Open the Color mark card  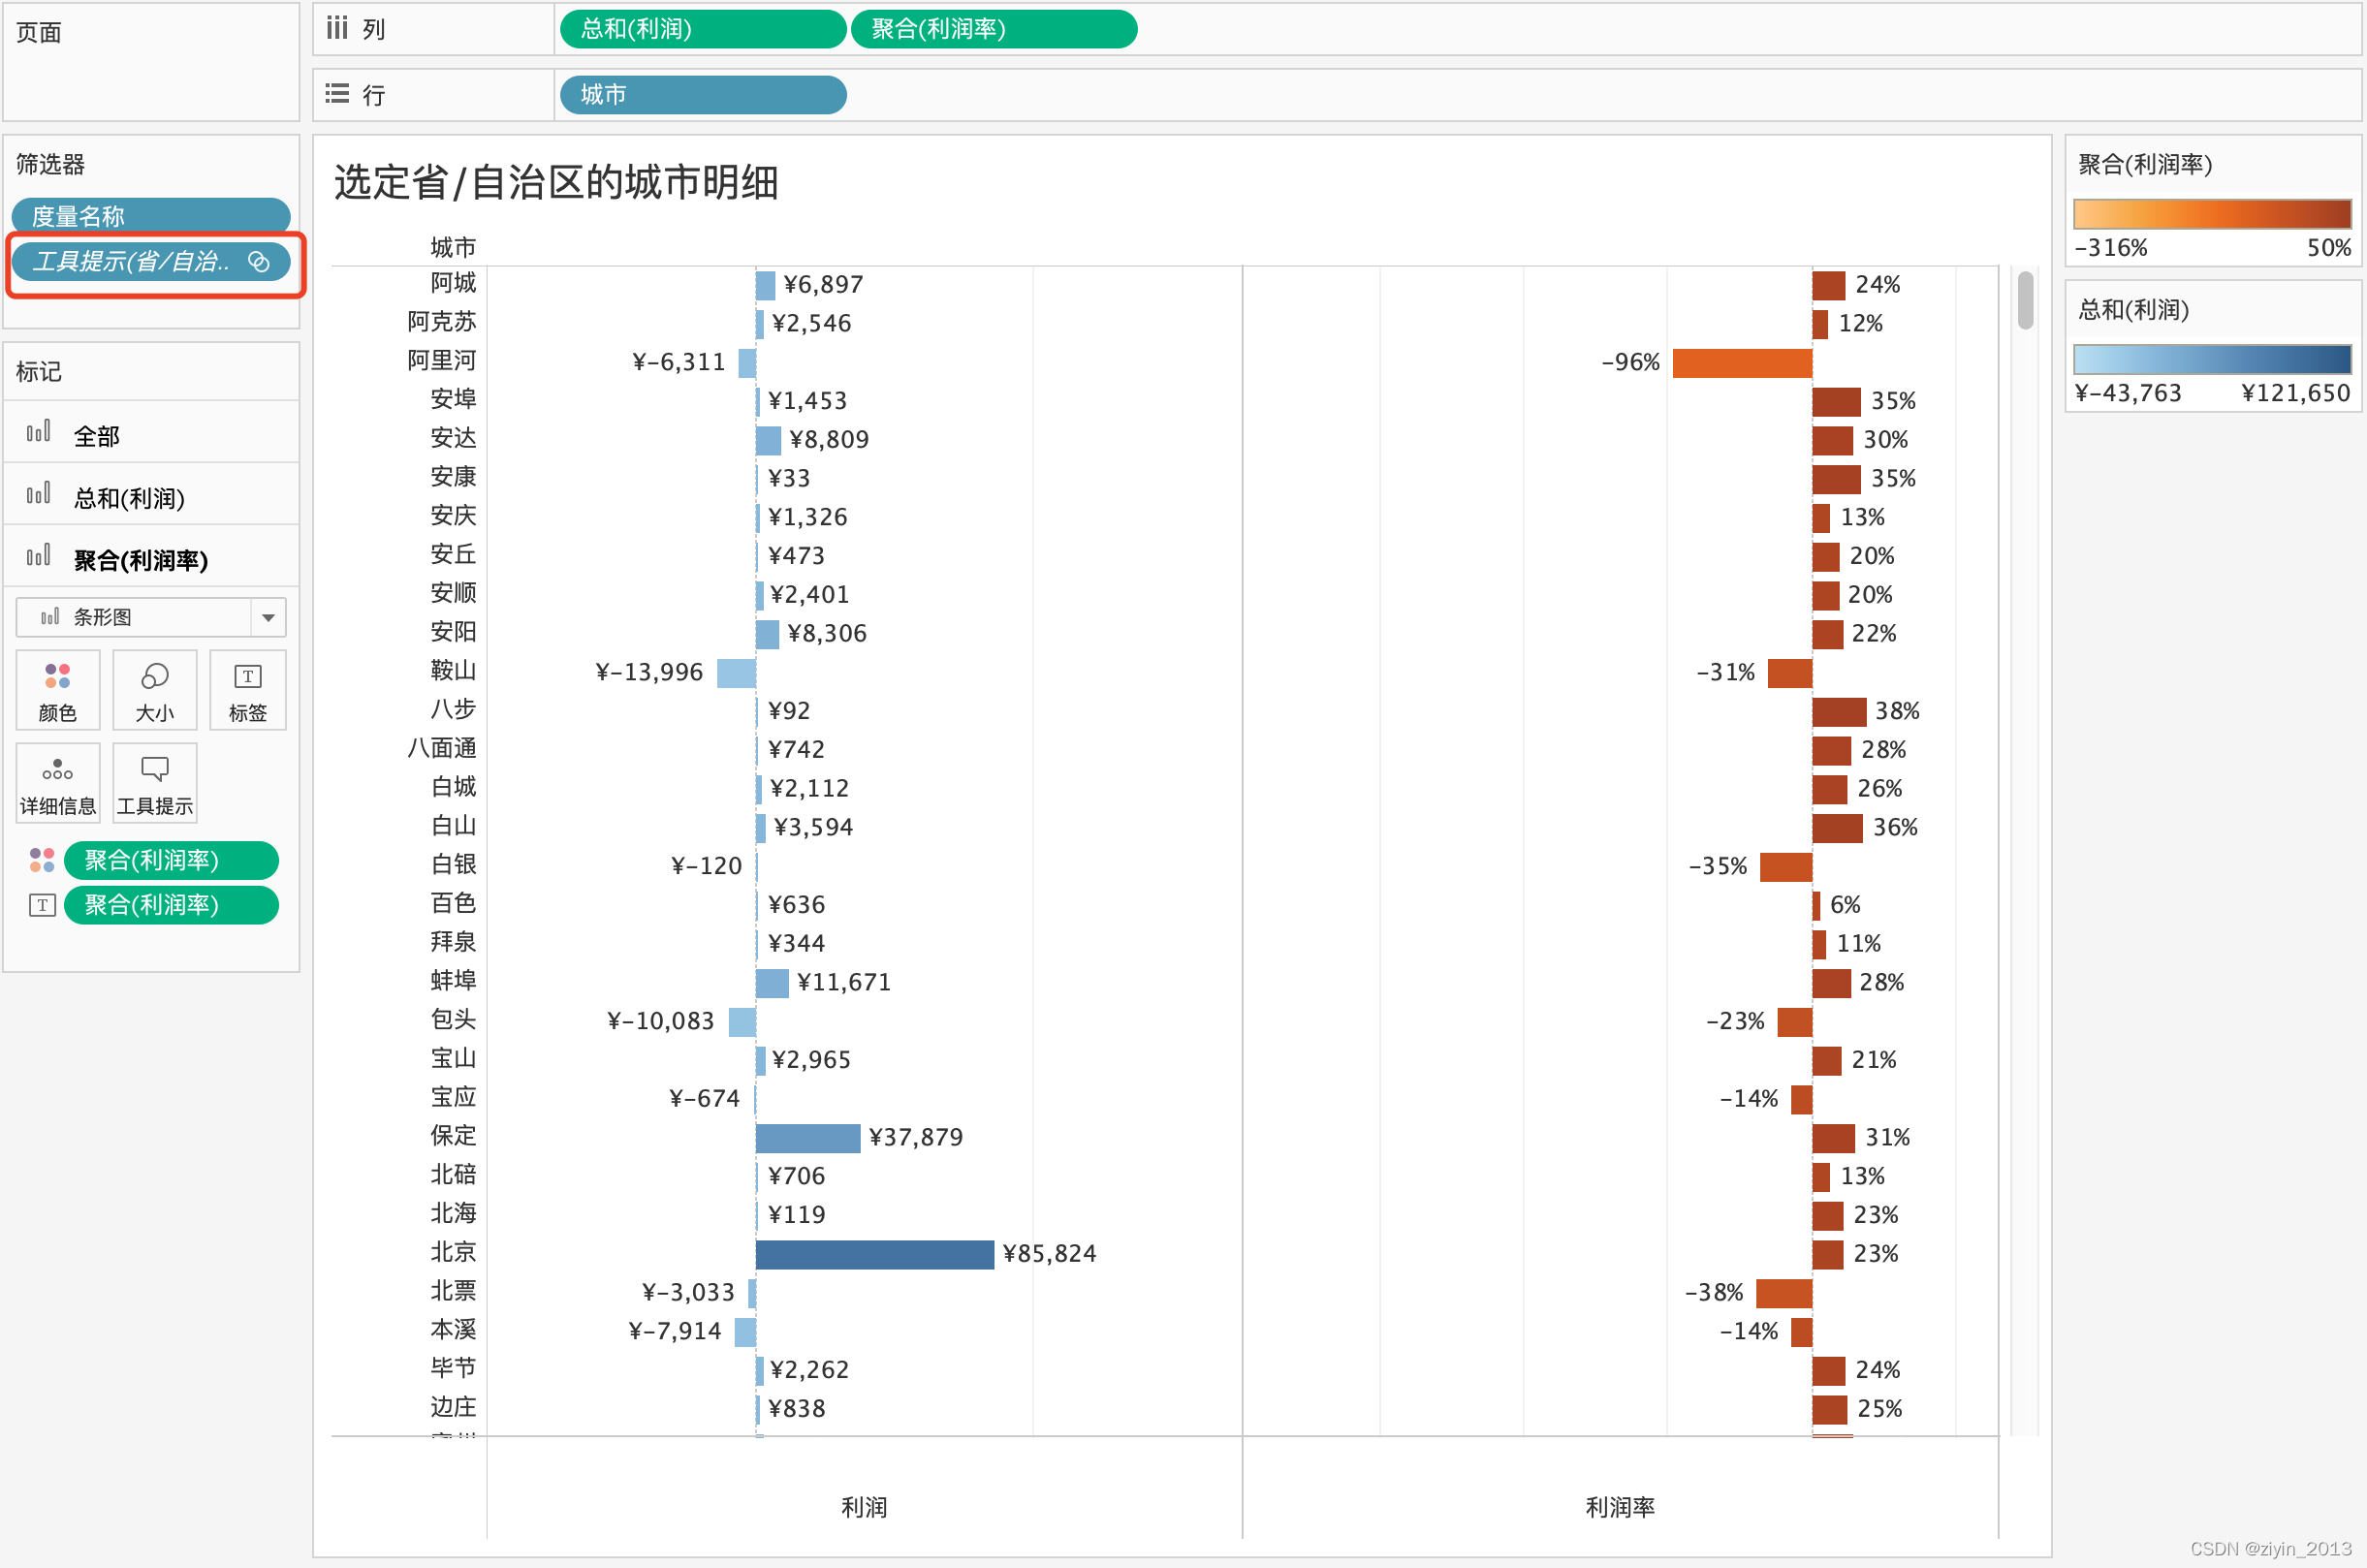click(58, 689)
